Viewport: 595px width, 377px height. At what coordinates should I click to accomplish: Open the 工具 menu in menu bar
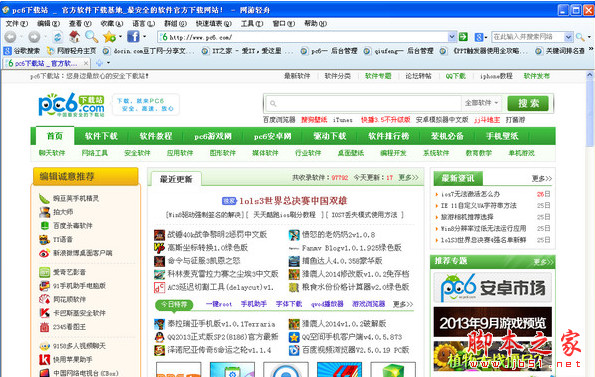click(x=252, y=24)
